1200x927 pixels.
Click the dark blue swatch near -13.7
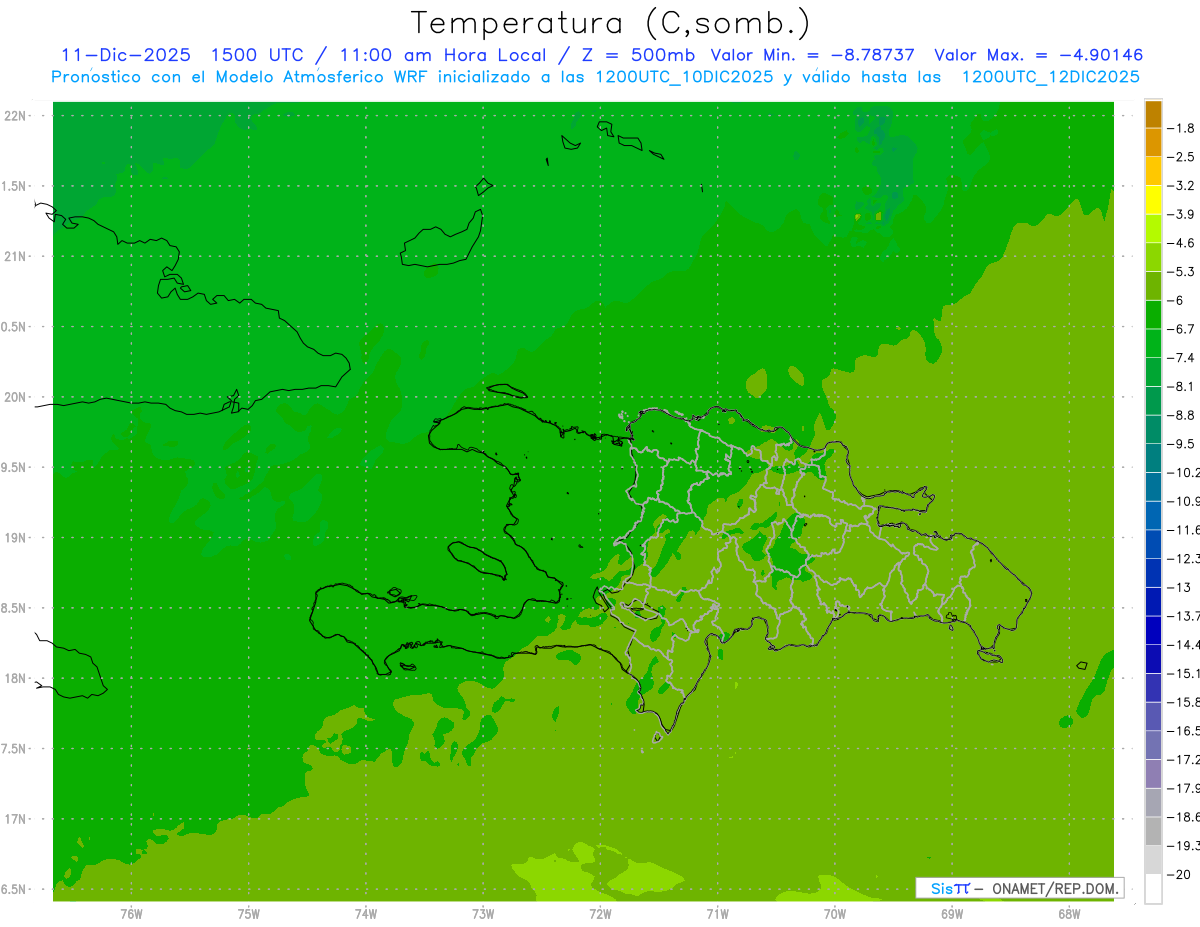tap(1153, 601)
